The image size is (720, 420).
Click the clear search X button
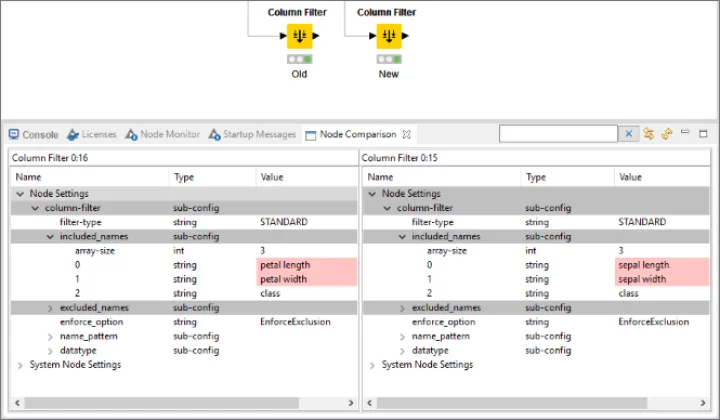point(629,134)
